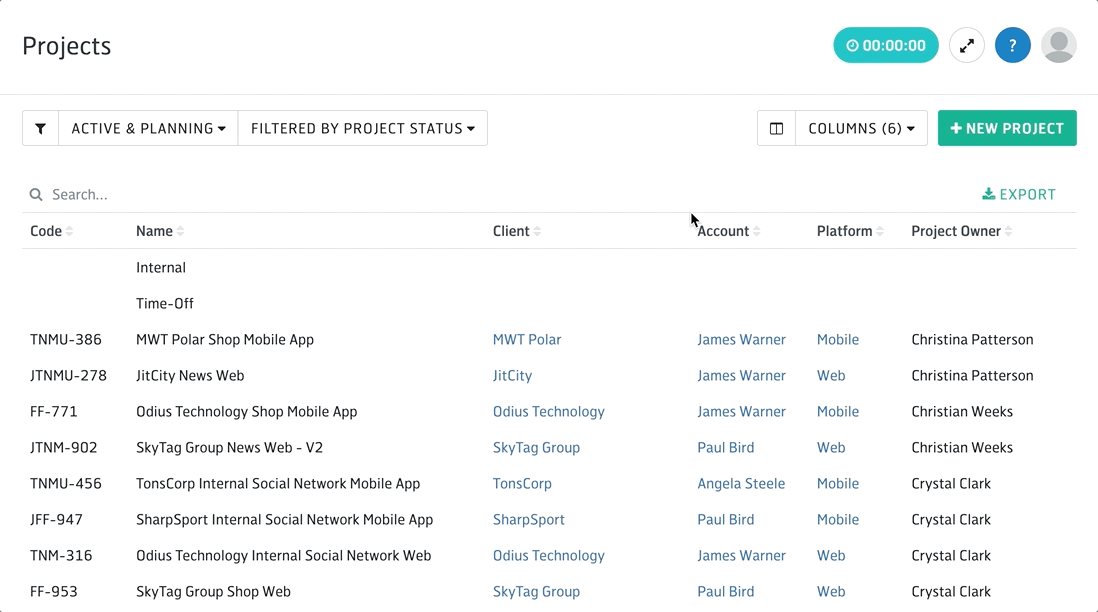The height and width of the screenshot is (612, 1098).
Task: Open Odius Technology client in FF-771 row
Action: (x=548, y=412)
